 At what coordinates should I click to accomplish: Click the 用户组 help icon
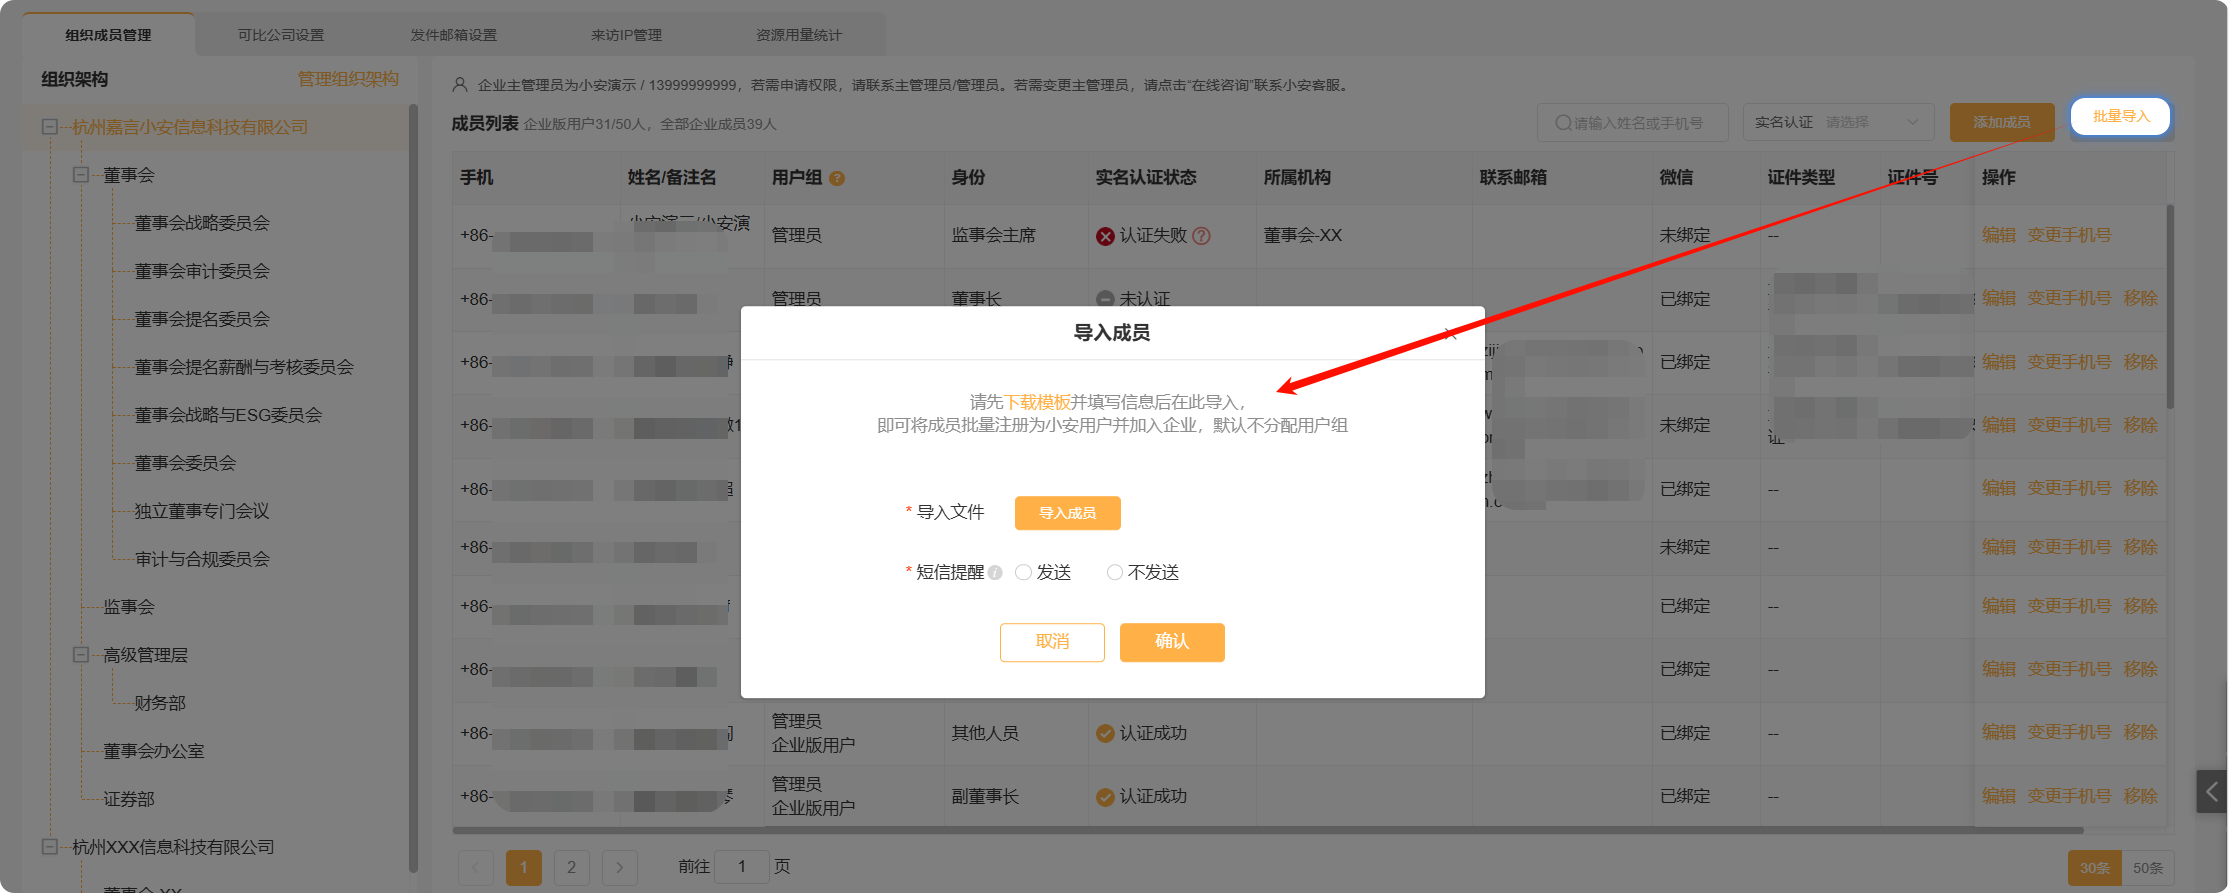pyautogui.click(x=837, y=179)
